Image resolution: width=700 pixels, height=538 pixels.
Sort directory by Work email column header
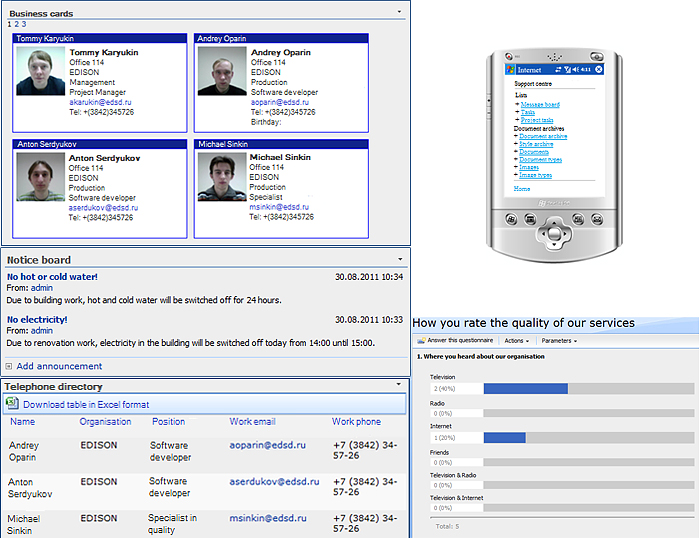[x=252, y=421]
